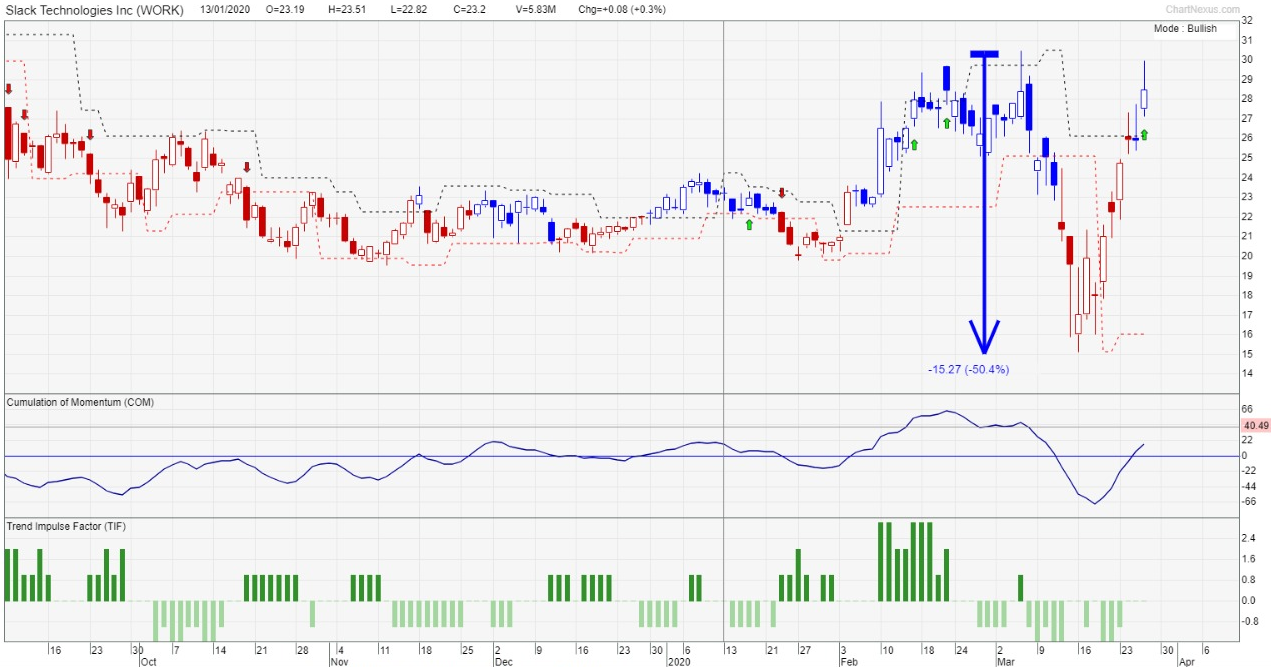Click the change readout Chg=+0.08 (+0.3%)
Viewport: 1271px width, 667px height.
(624, 9)
